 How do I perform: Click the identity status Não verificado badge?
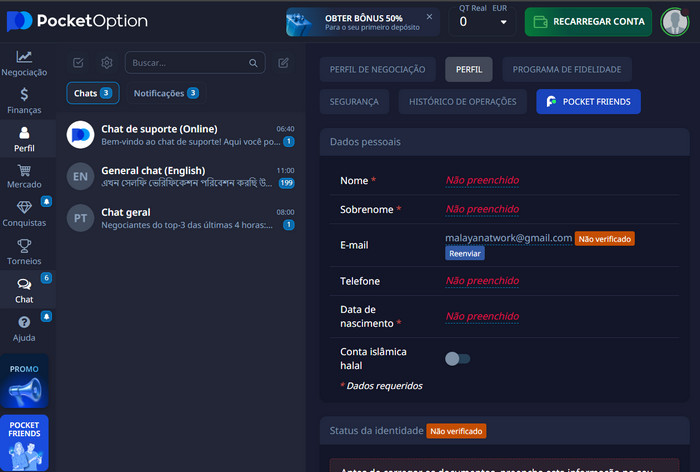pyautogui.click(x=456, y=431)
